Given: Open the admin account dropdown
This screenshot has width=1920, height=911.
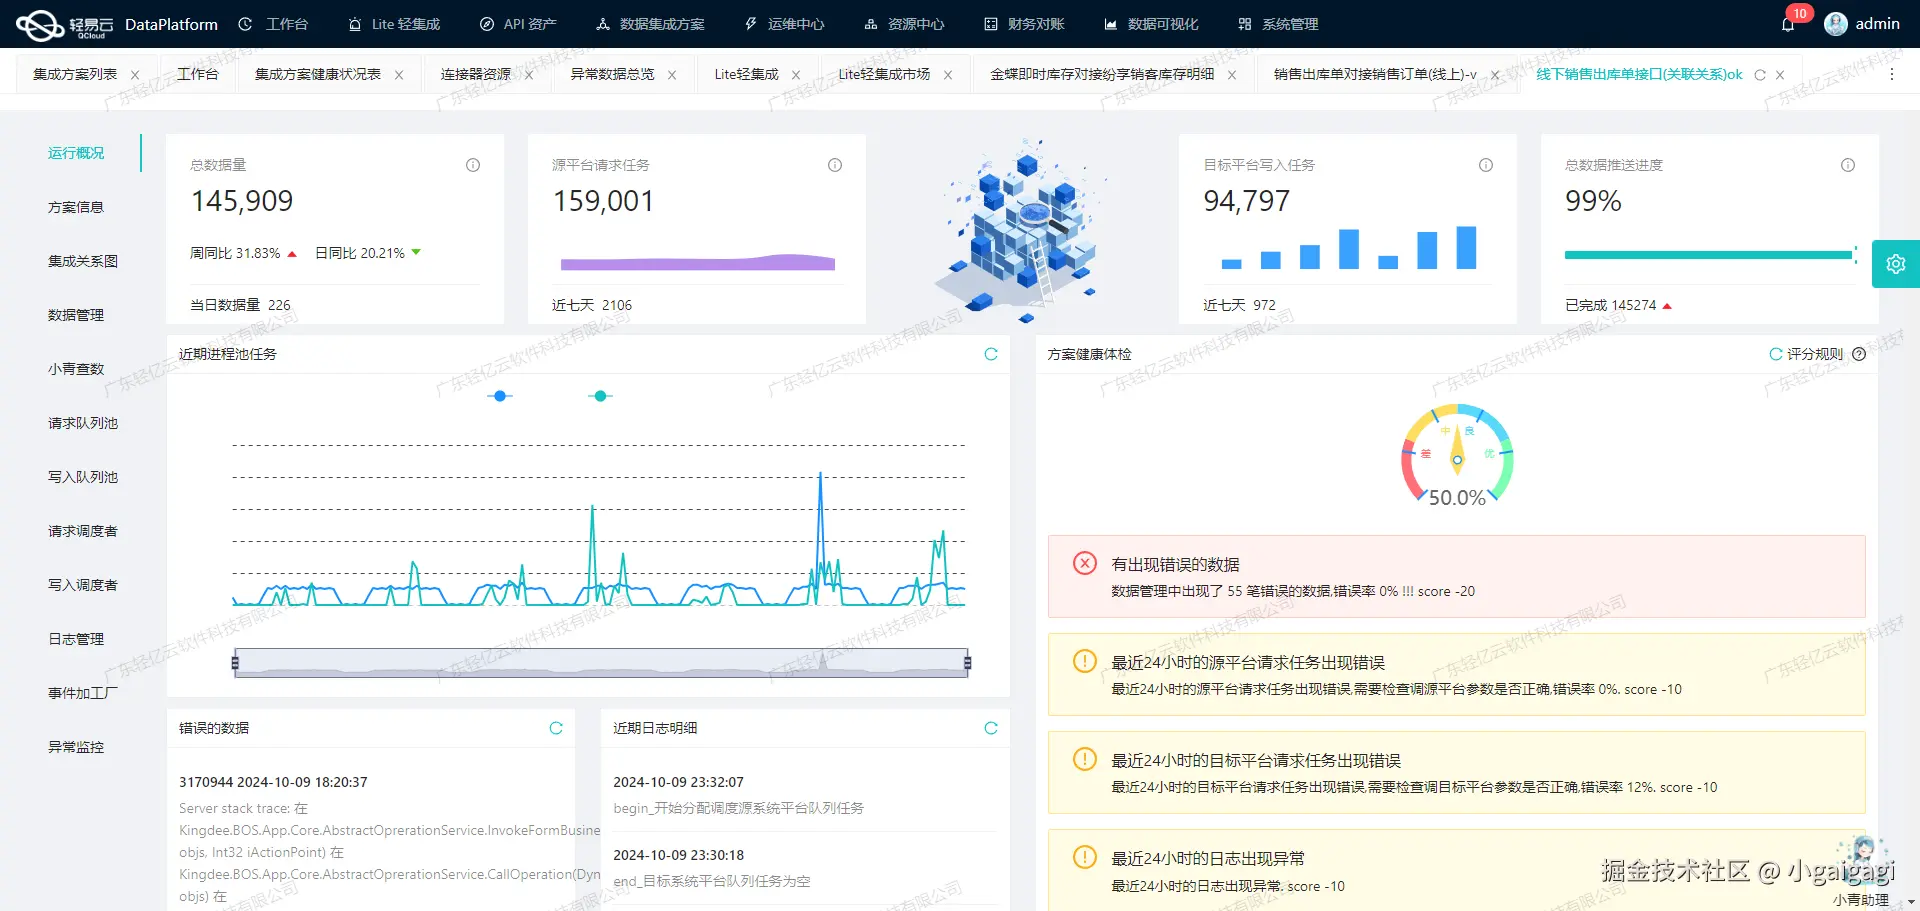Looking at the screenshot, I should [x=1878, y=23].
